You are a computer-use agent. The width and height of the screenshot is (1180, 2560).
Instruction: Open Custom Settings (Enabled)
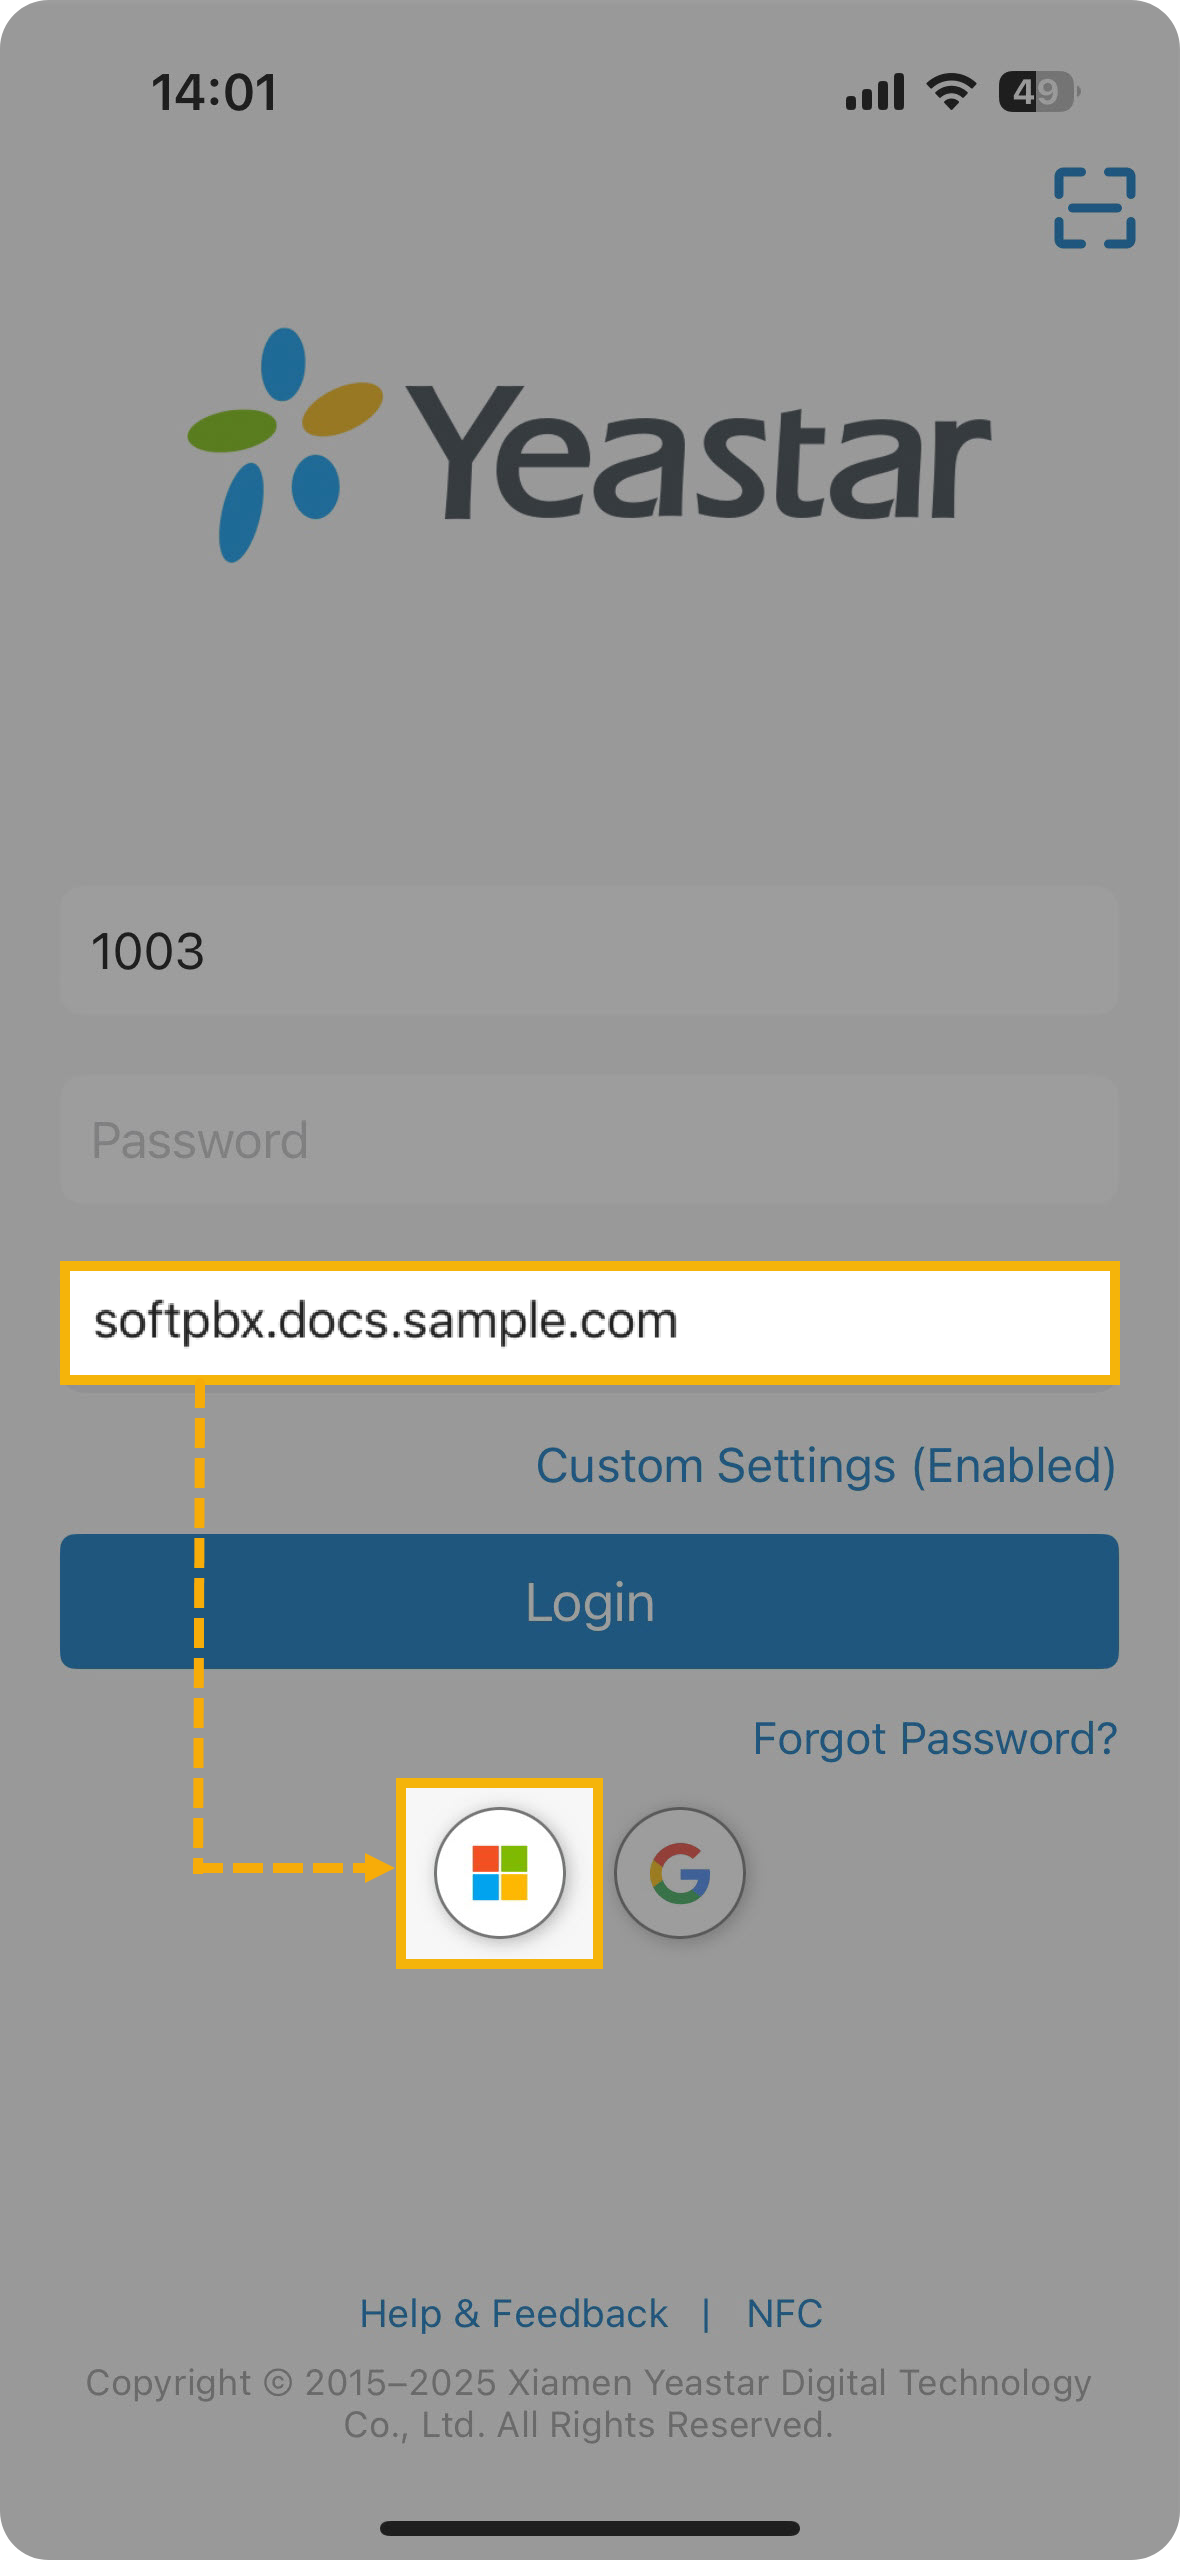point(825,1466)
